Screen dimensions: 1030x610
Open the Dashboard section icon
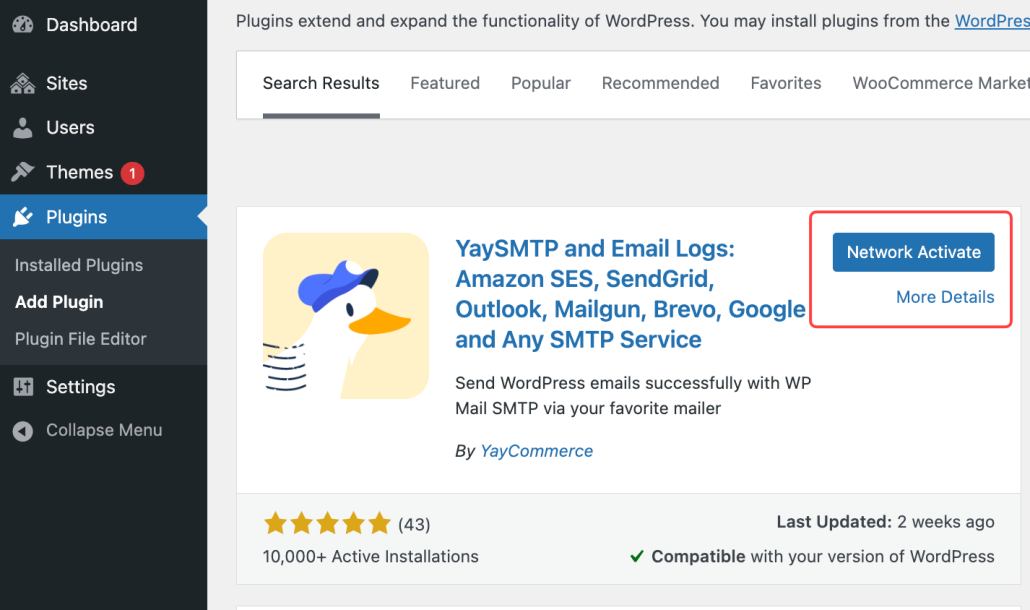[22, 24]
